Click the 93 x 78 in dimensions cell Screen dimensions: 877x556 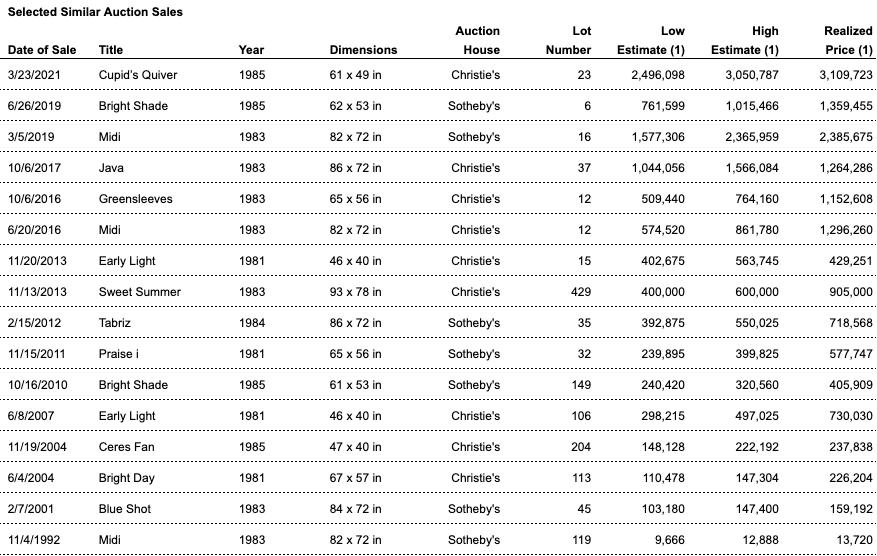355,292
